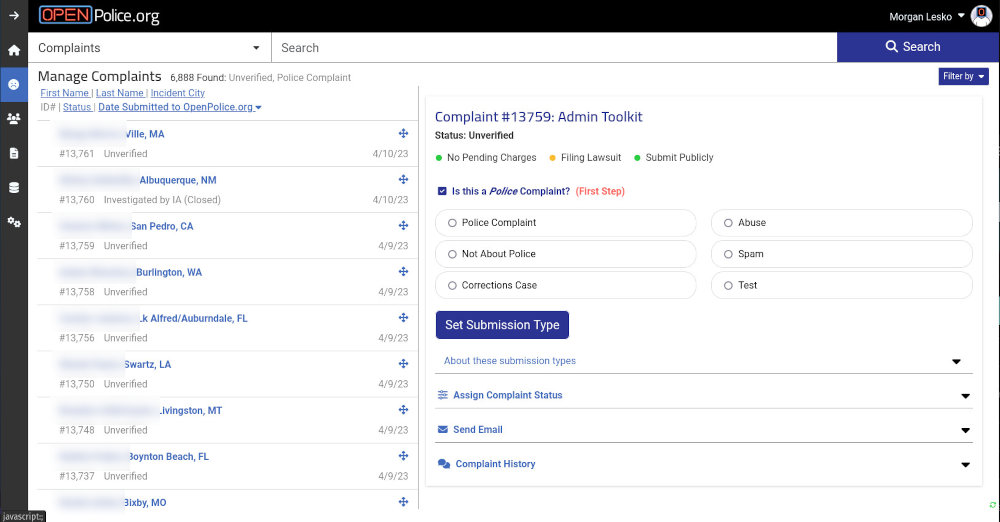Click the move icon for complaint #13,761

point(403,133)
